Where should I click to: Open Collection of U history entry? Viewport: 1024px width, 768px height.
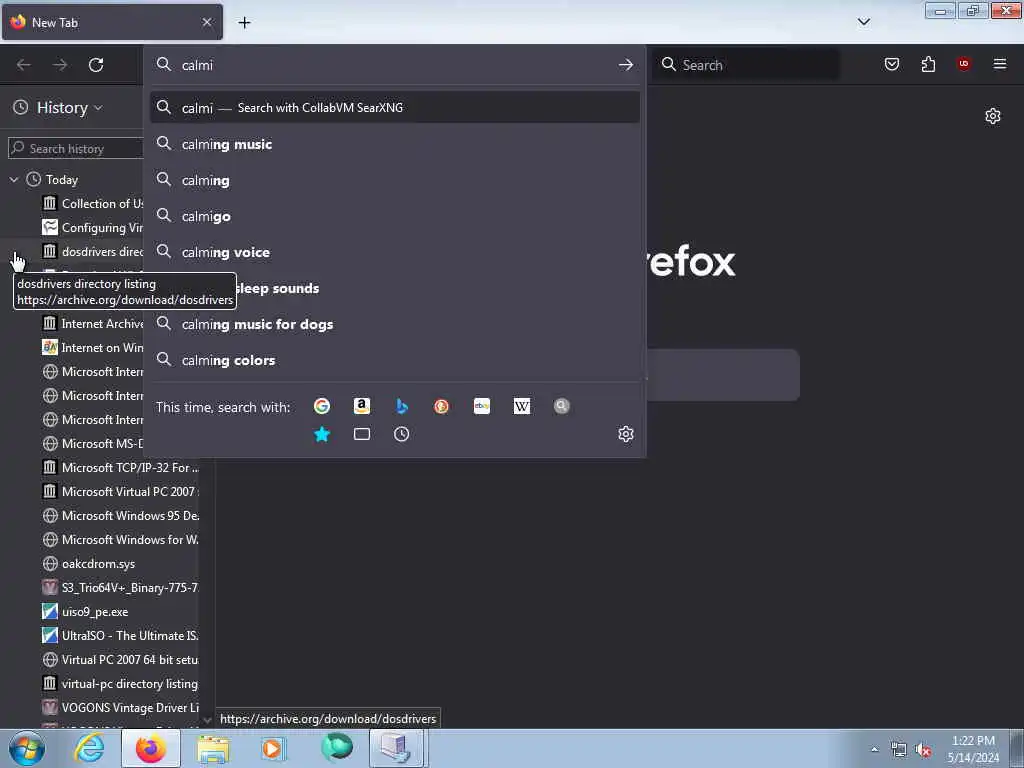coord(92,203)
